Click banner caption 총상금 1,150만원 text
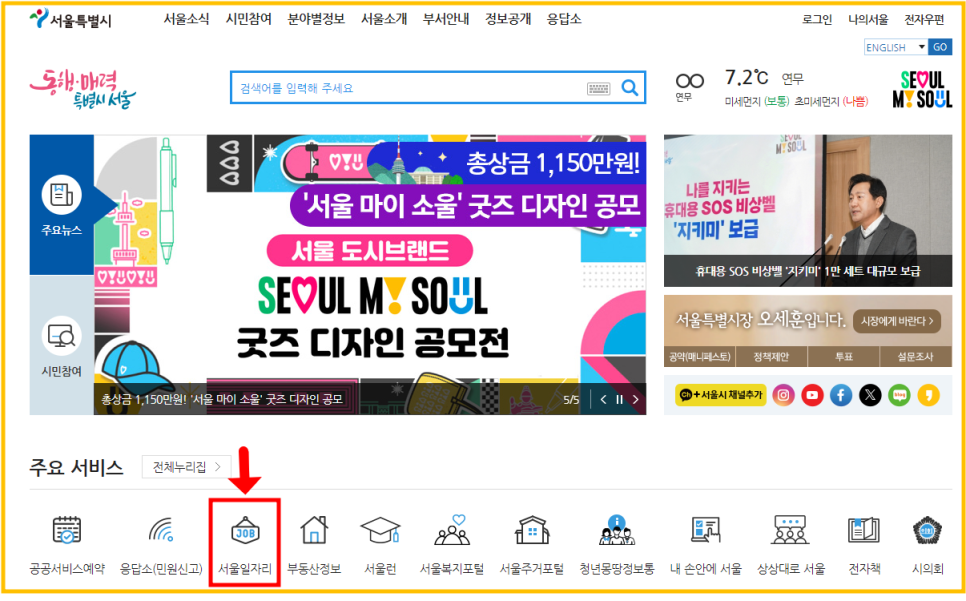Screen dimensions: 966x601 (x=222, y=400)
